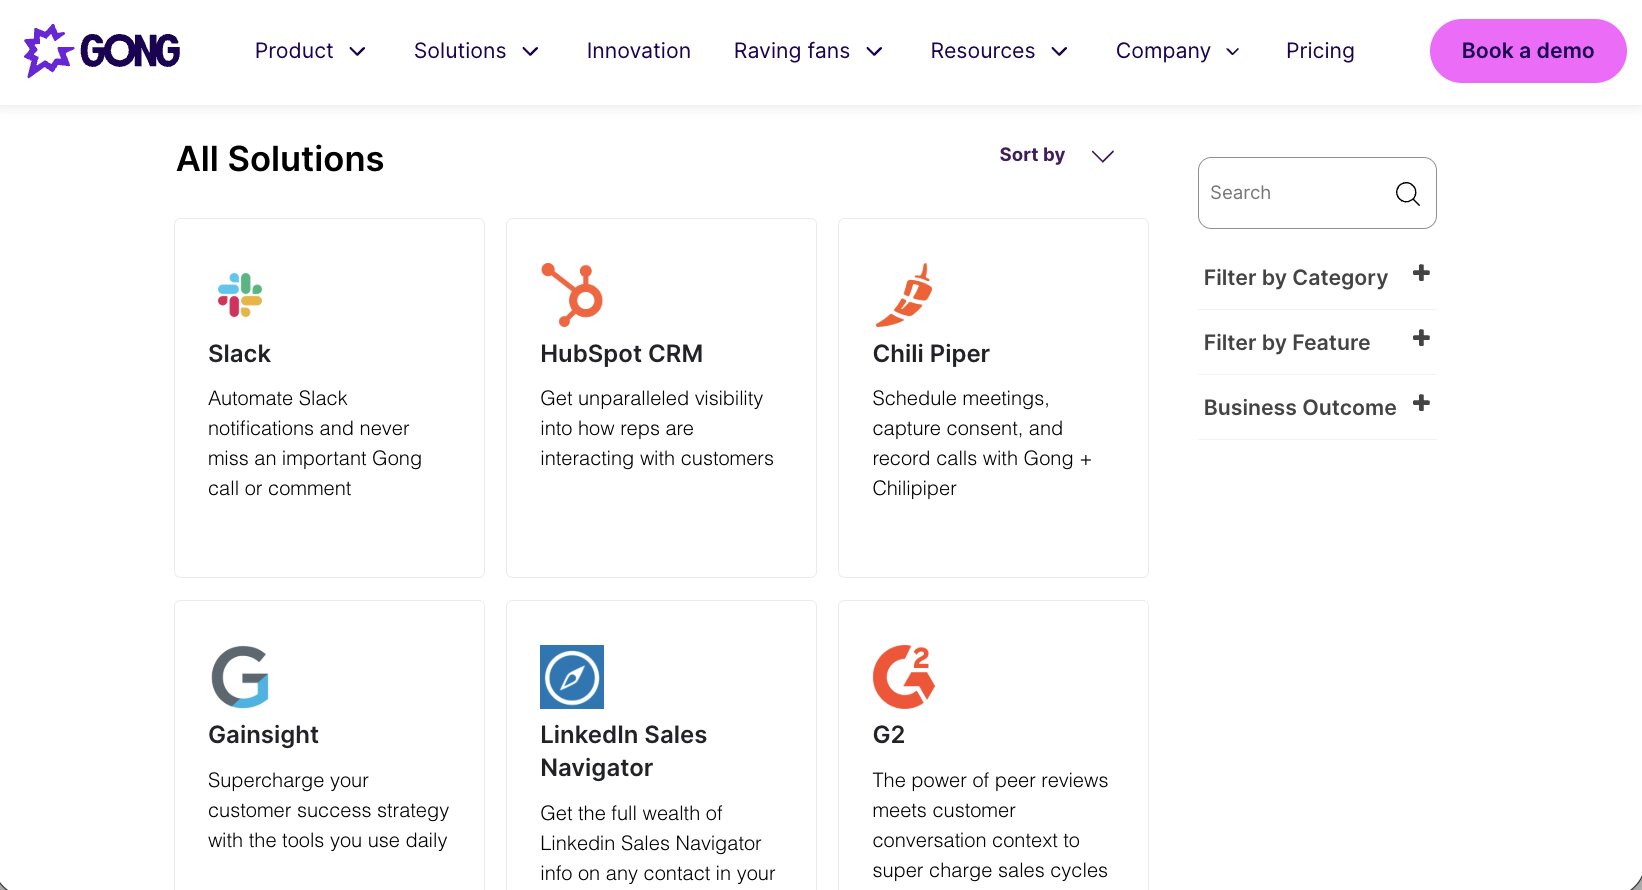Click the G2 logo icon
The width and height of the screenshot is (1642, 890).
coord(904,677)
